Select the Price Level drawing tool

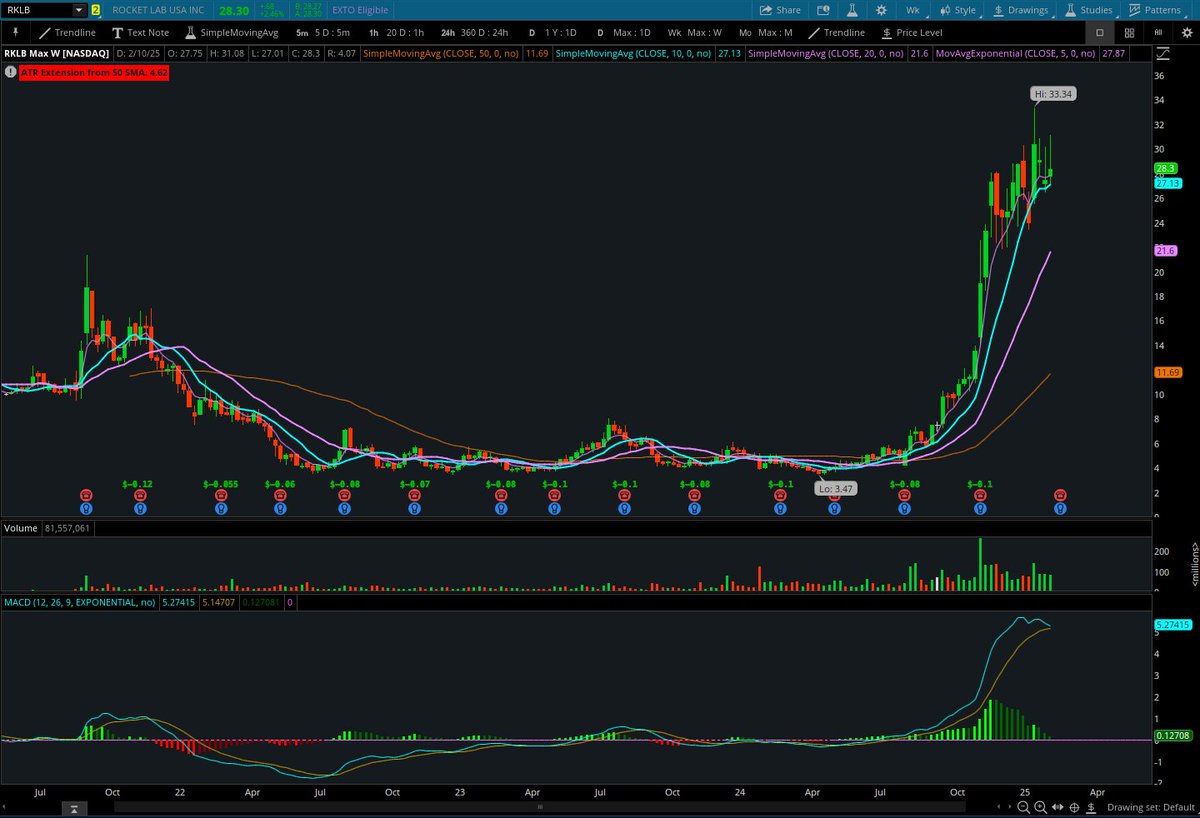(x=911, y=32)
